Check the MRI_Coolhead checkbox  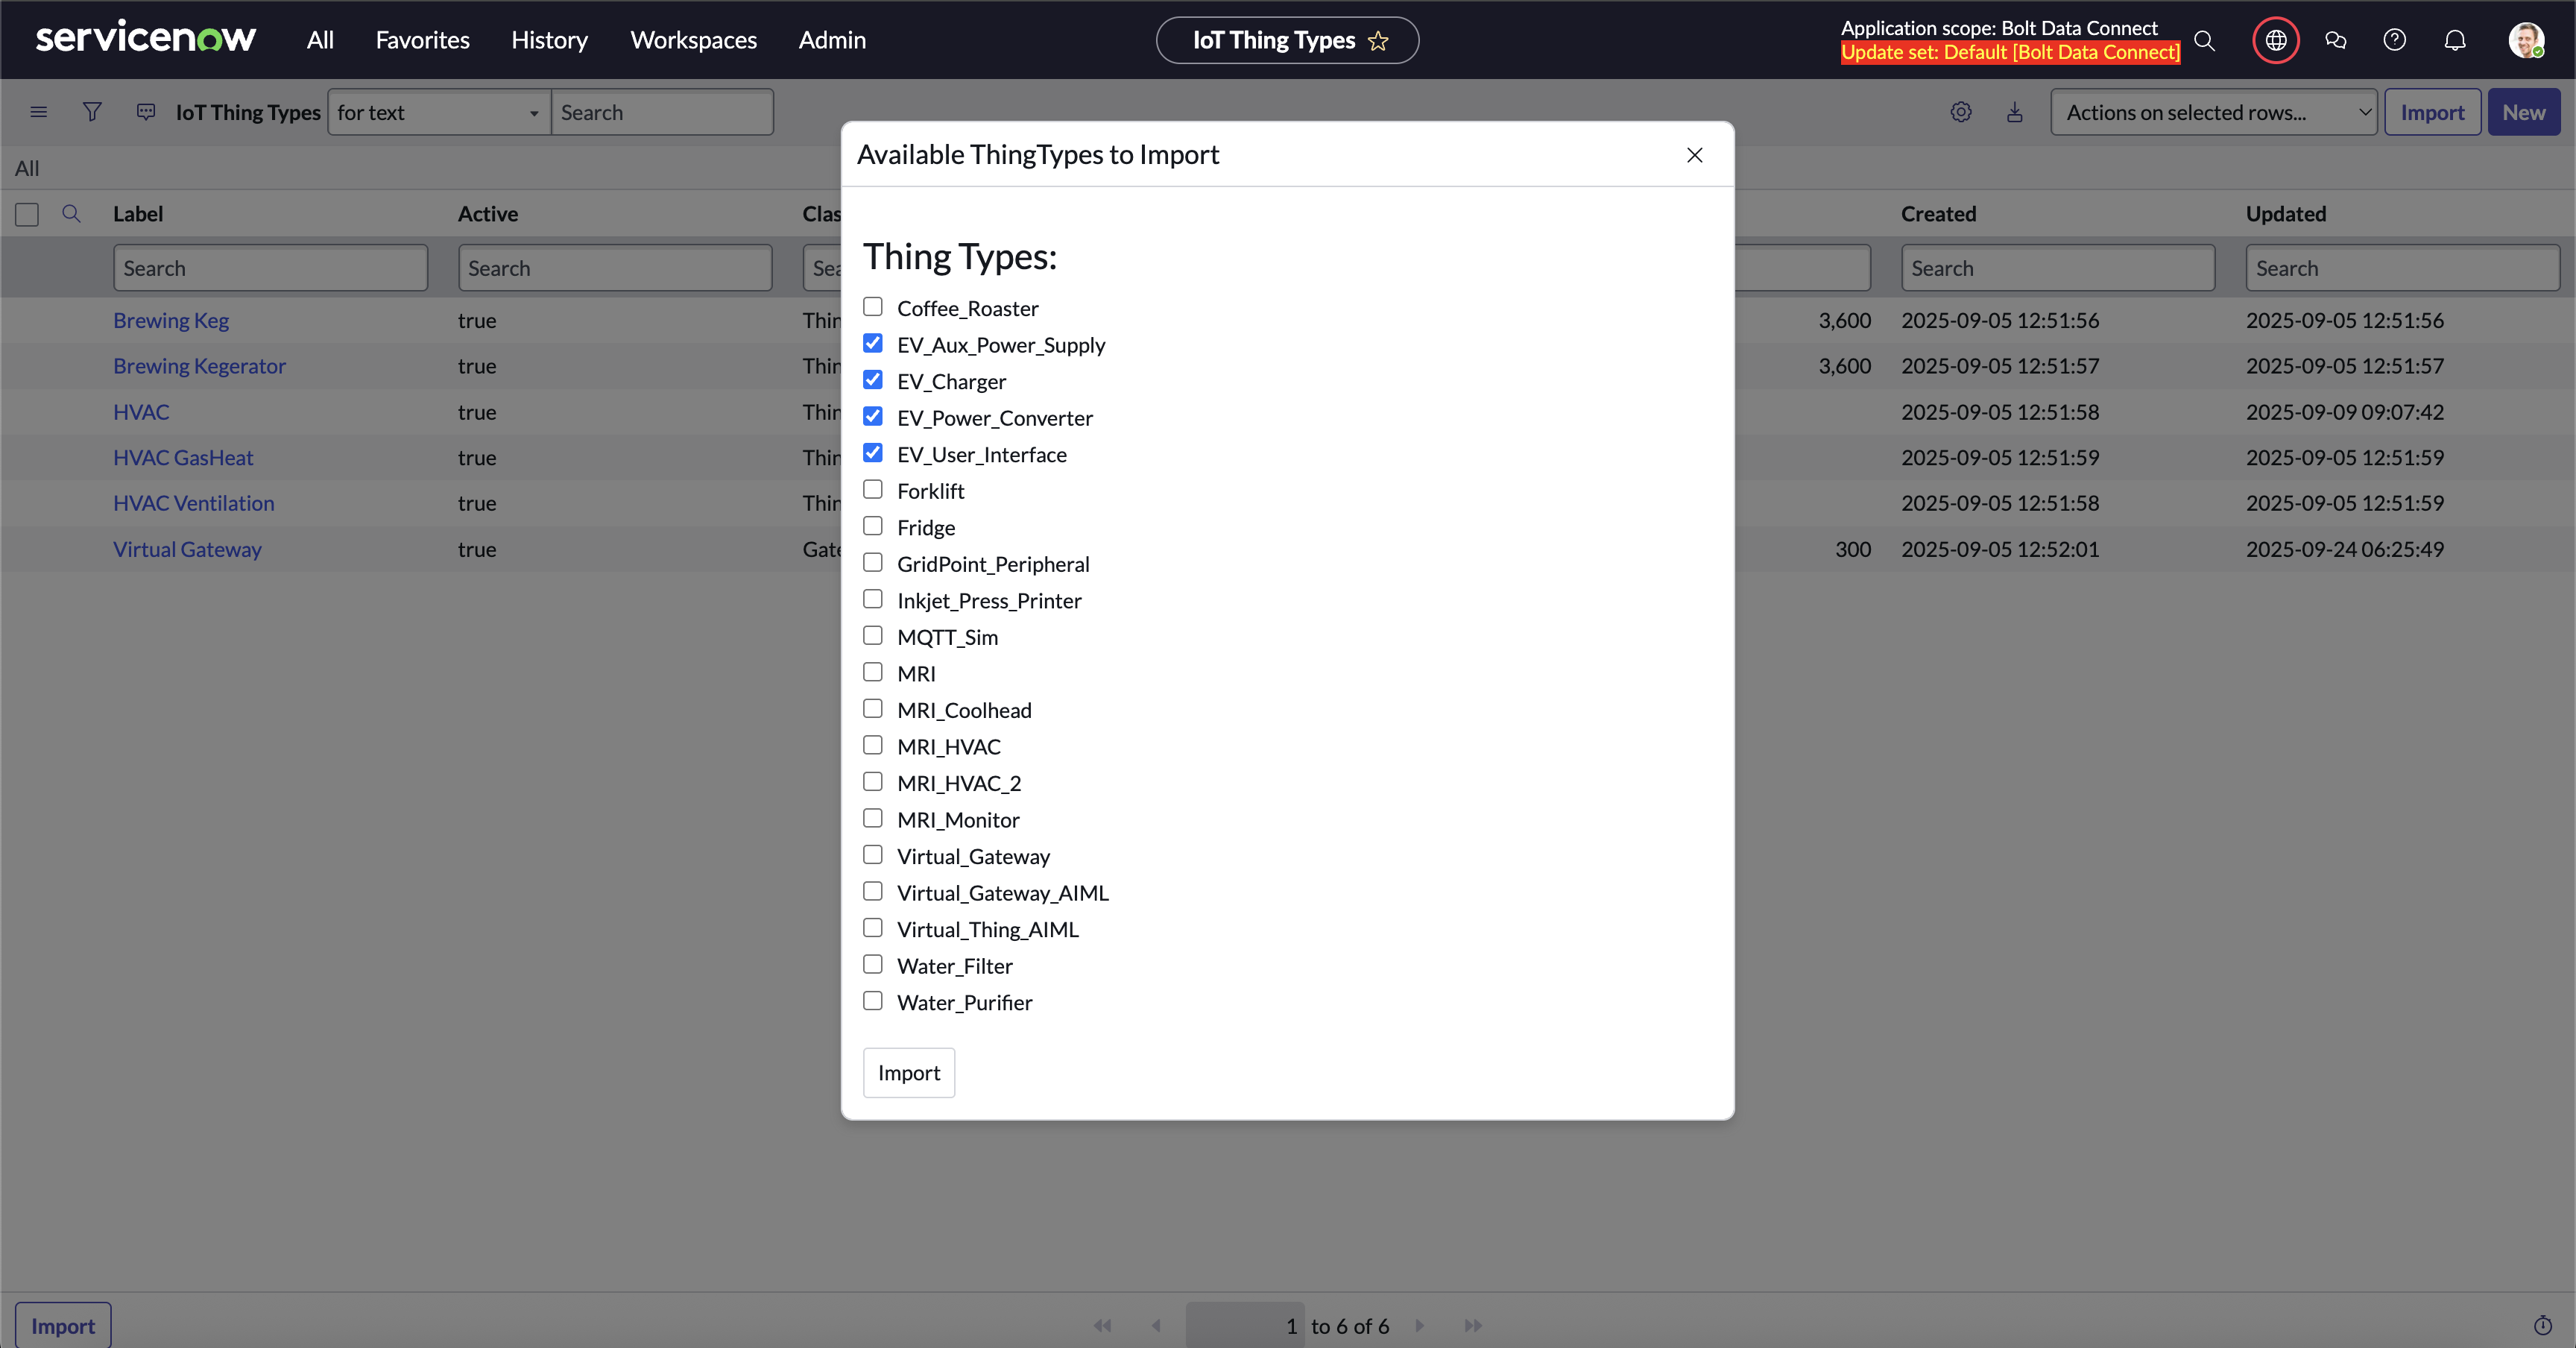pyautogui.click(x=873, y=708)
